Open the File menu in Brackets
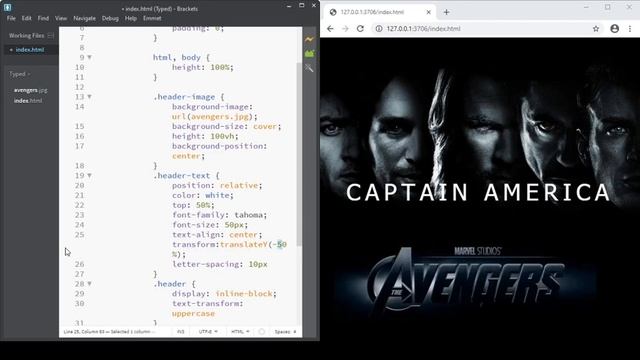The image size is (640, 360). pos(11,18)
